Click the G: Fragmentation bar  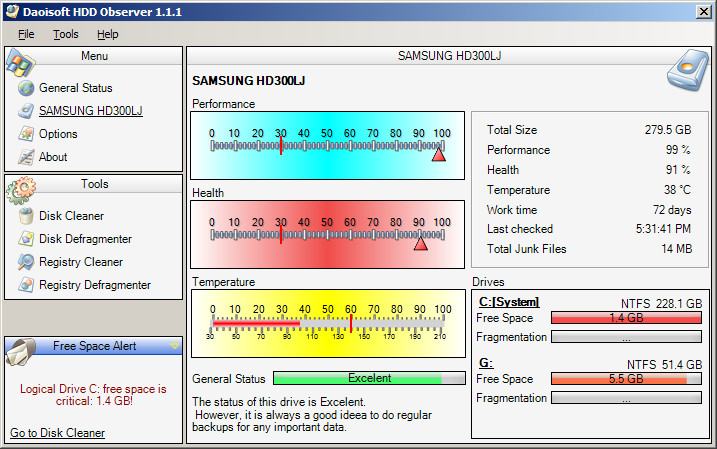(626, 398)
